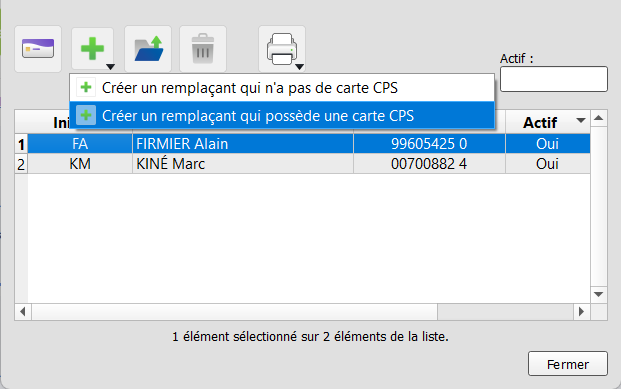Expand the add button dropdown arrow
The image size is (621, 389).
tap(110, 67)
